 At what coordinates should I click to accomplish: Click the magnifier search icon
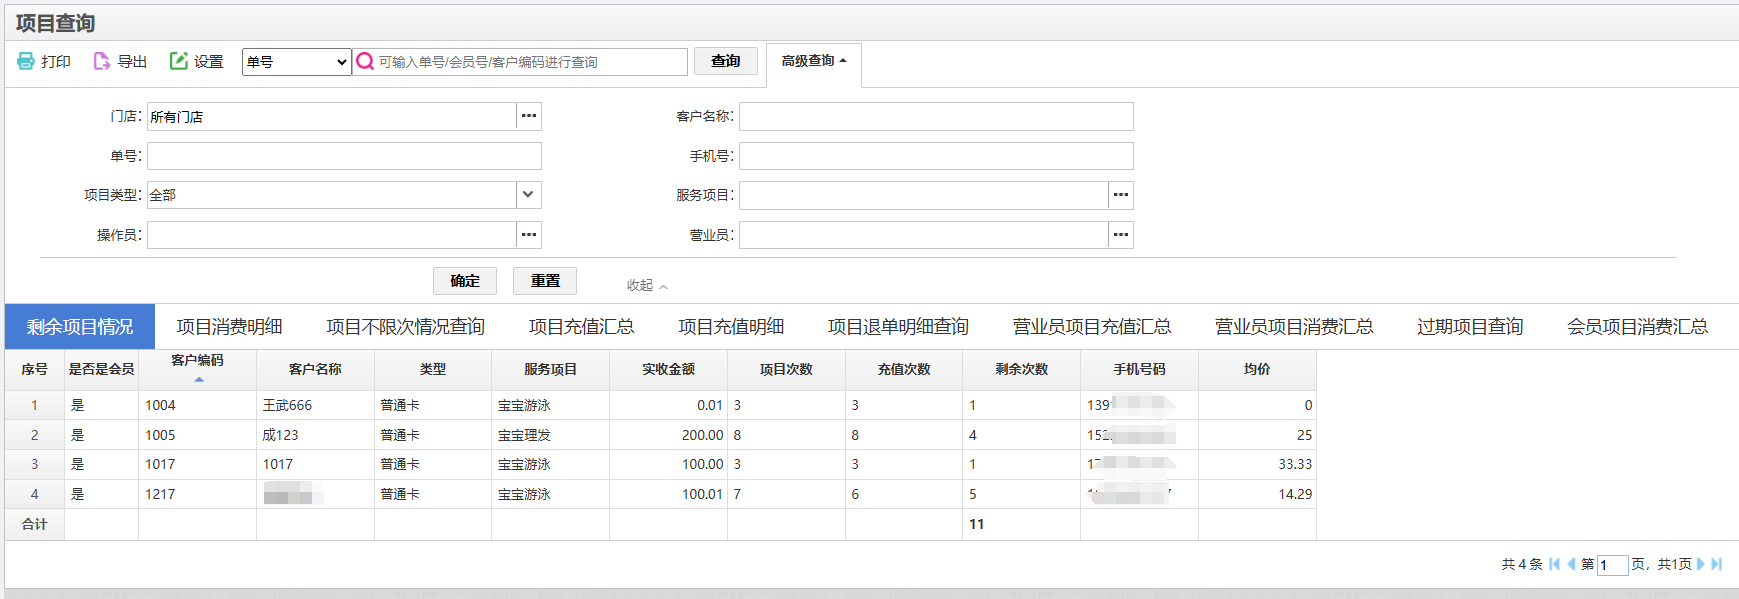pos(365,61)
